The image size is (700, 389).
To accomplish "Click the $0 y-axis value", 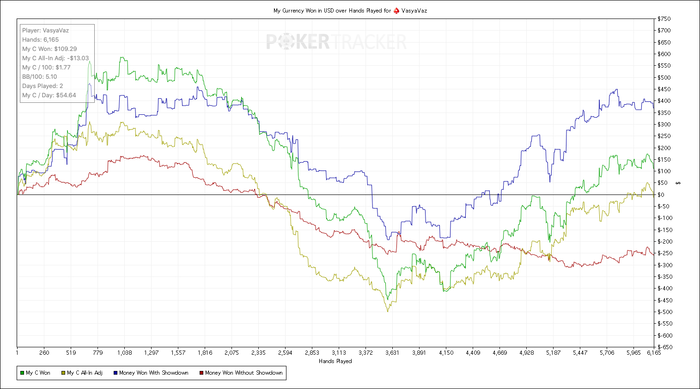I will [661, 195].
